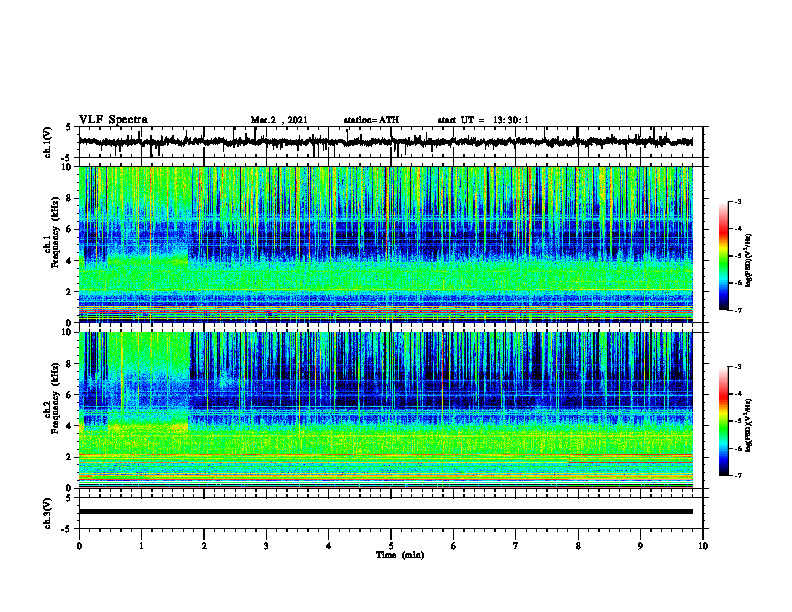Screen dimensions: 792x612
Task: Click ch.2 frequency tick label 4
Action: [x=69, y=426]
